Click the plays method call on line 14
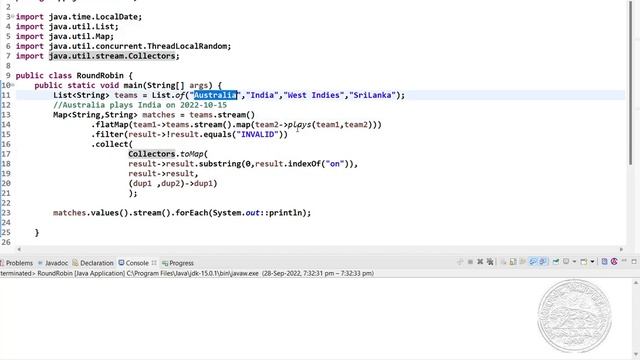The height and width of the screenshot is (360, 640). tap(299, 124)
